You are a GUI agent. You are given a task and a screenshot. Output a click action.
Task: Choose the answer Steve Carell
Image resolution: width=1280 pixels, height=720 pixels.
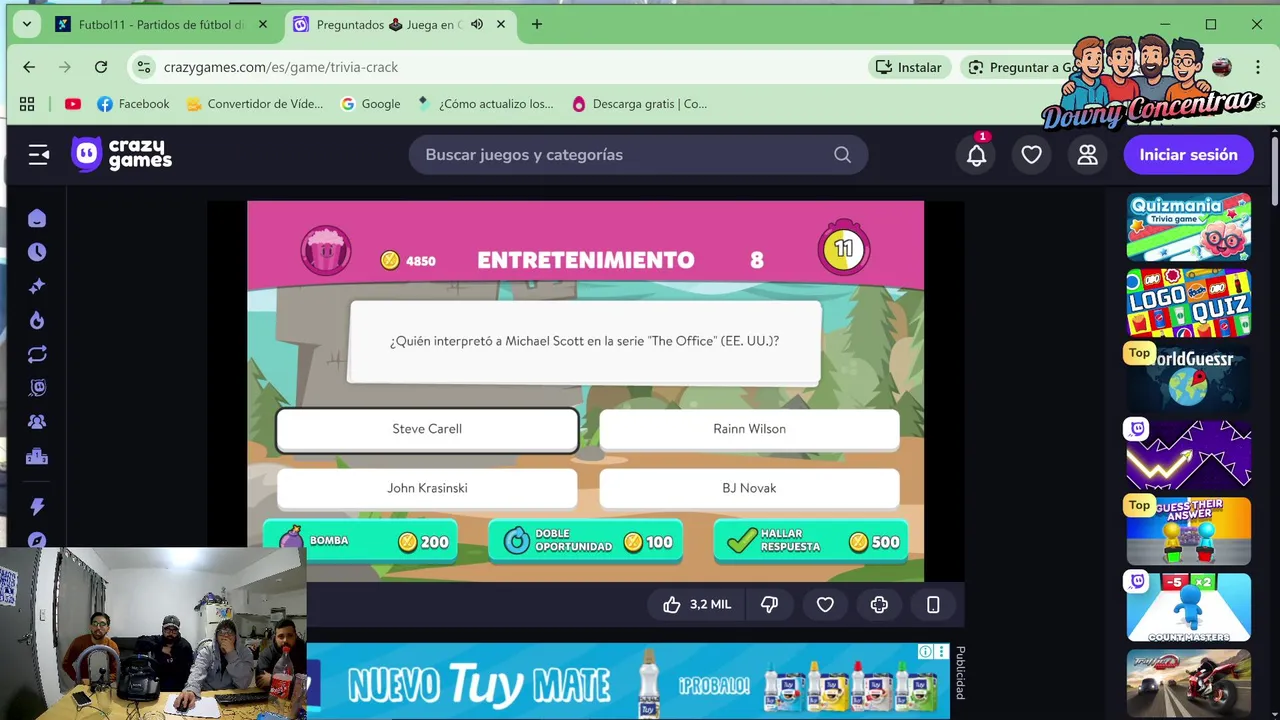pyautogui.click(x=427, y=429)
